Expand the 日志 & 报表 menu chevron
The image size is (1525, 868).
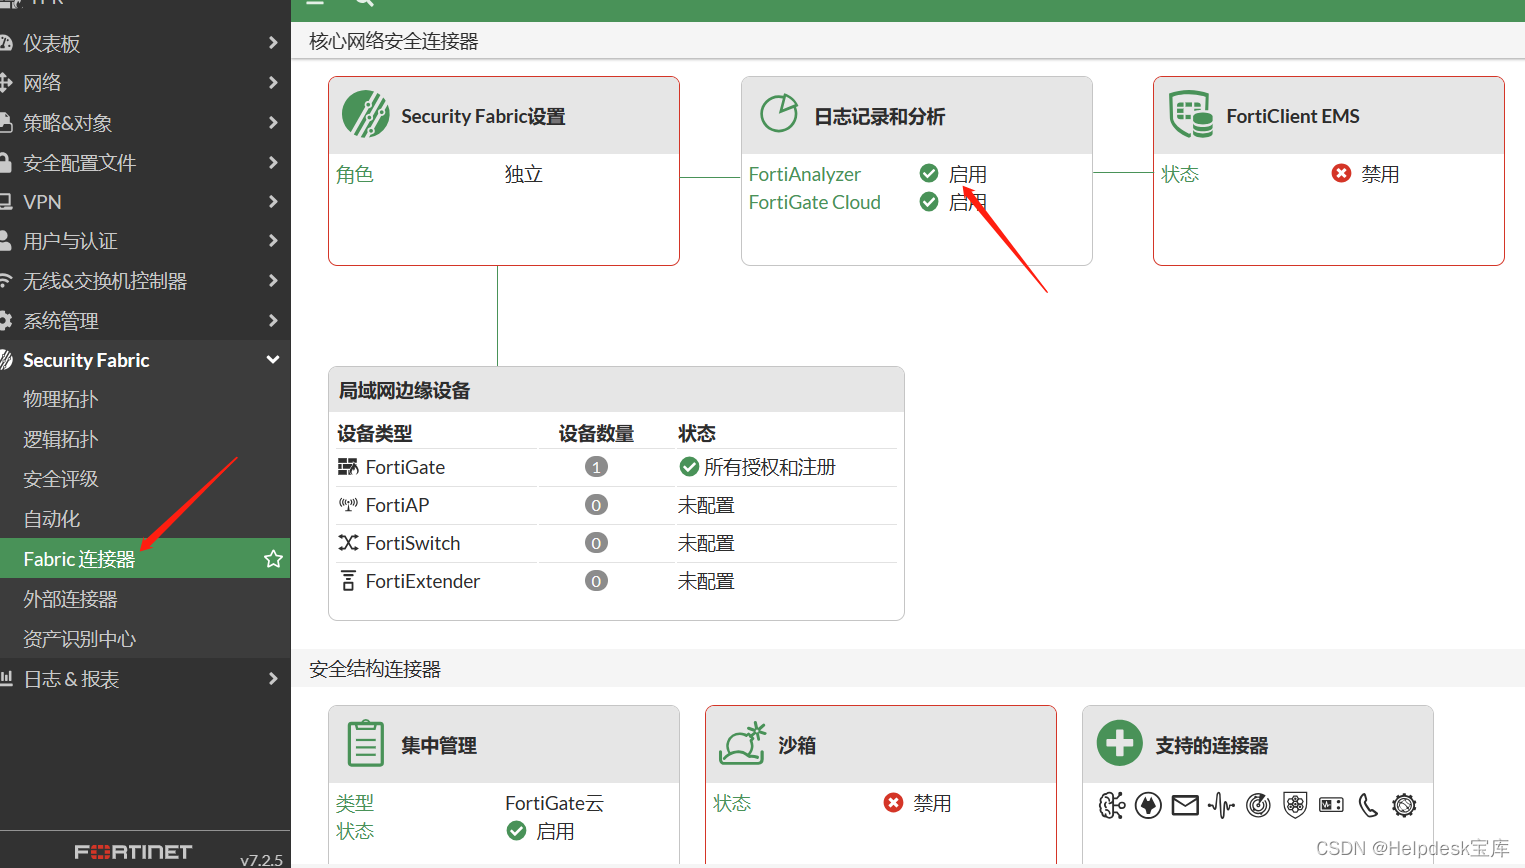pyautogui.click(x=273, y=679)
